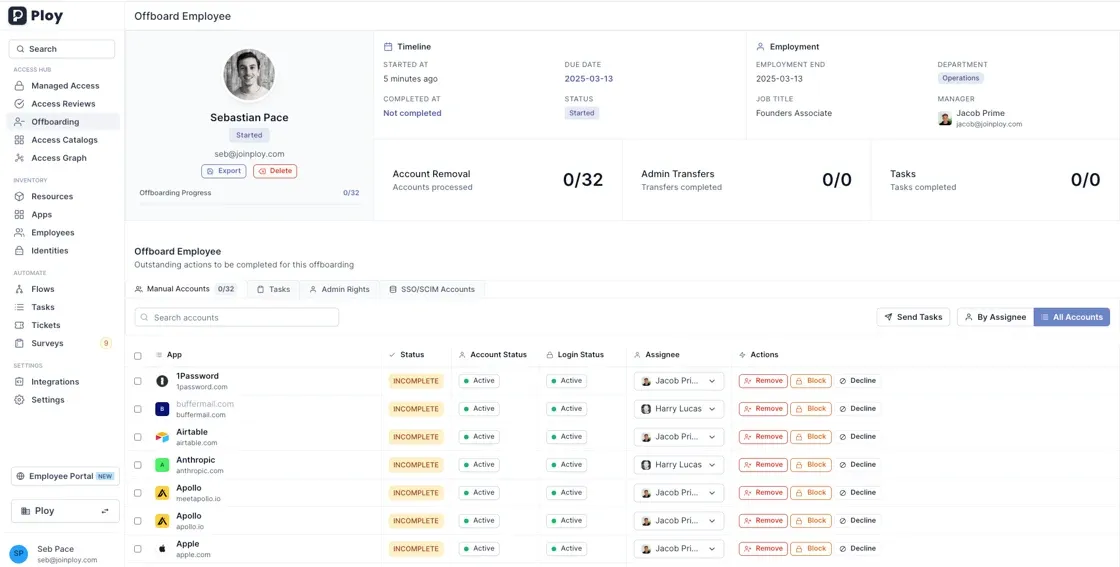The image size is (1120, 567).
Task: Check the Airtable row checkbox
Action: pos(138,437)
